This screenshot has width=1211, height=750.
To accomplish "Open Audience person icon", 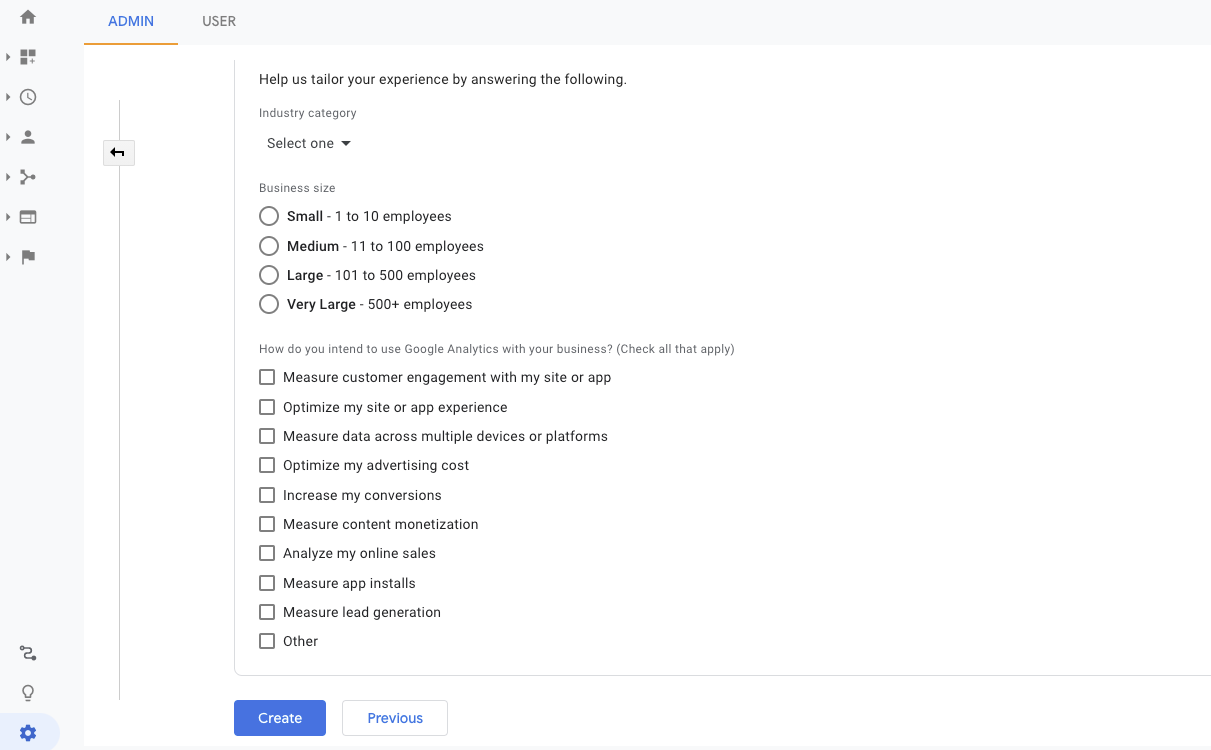I will (x=28, y=137).
